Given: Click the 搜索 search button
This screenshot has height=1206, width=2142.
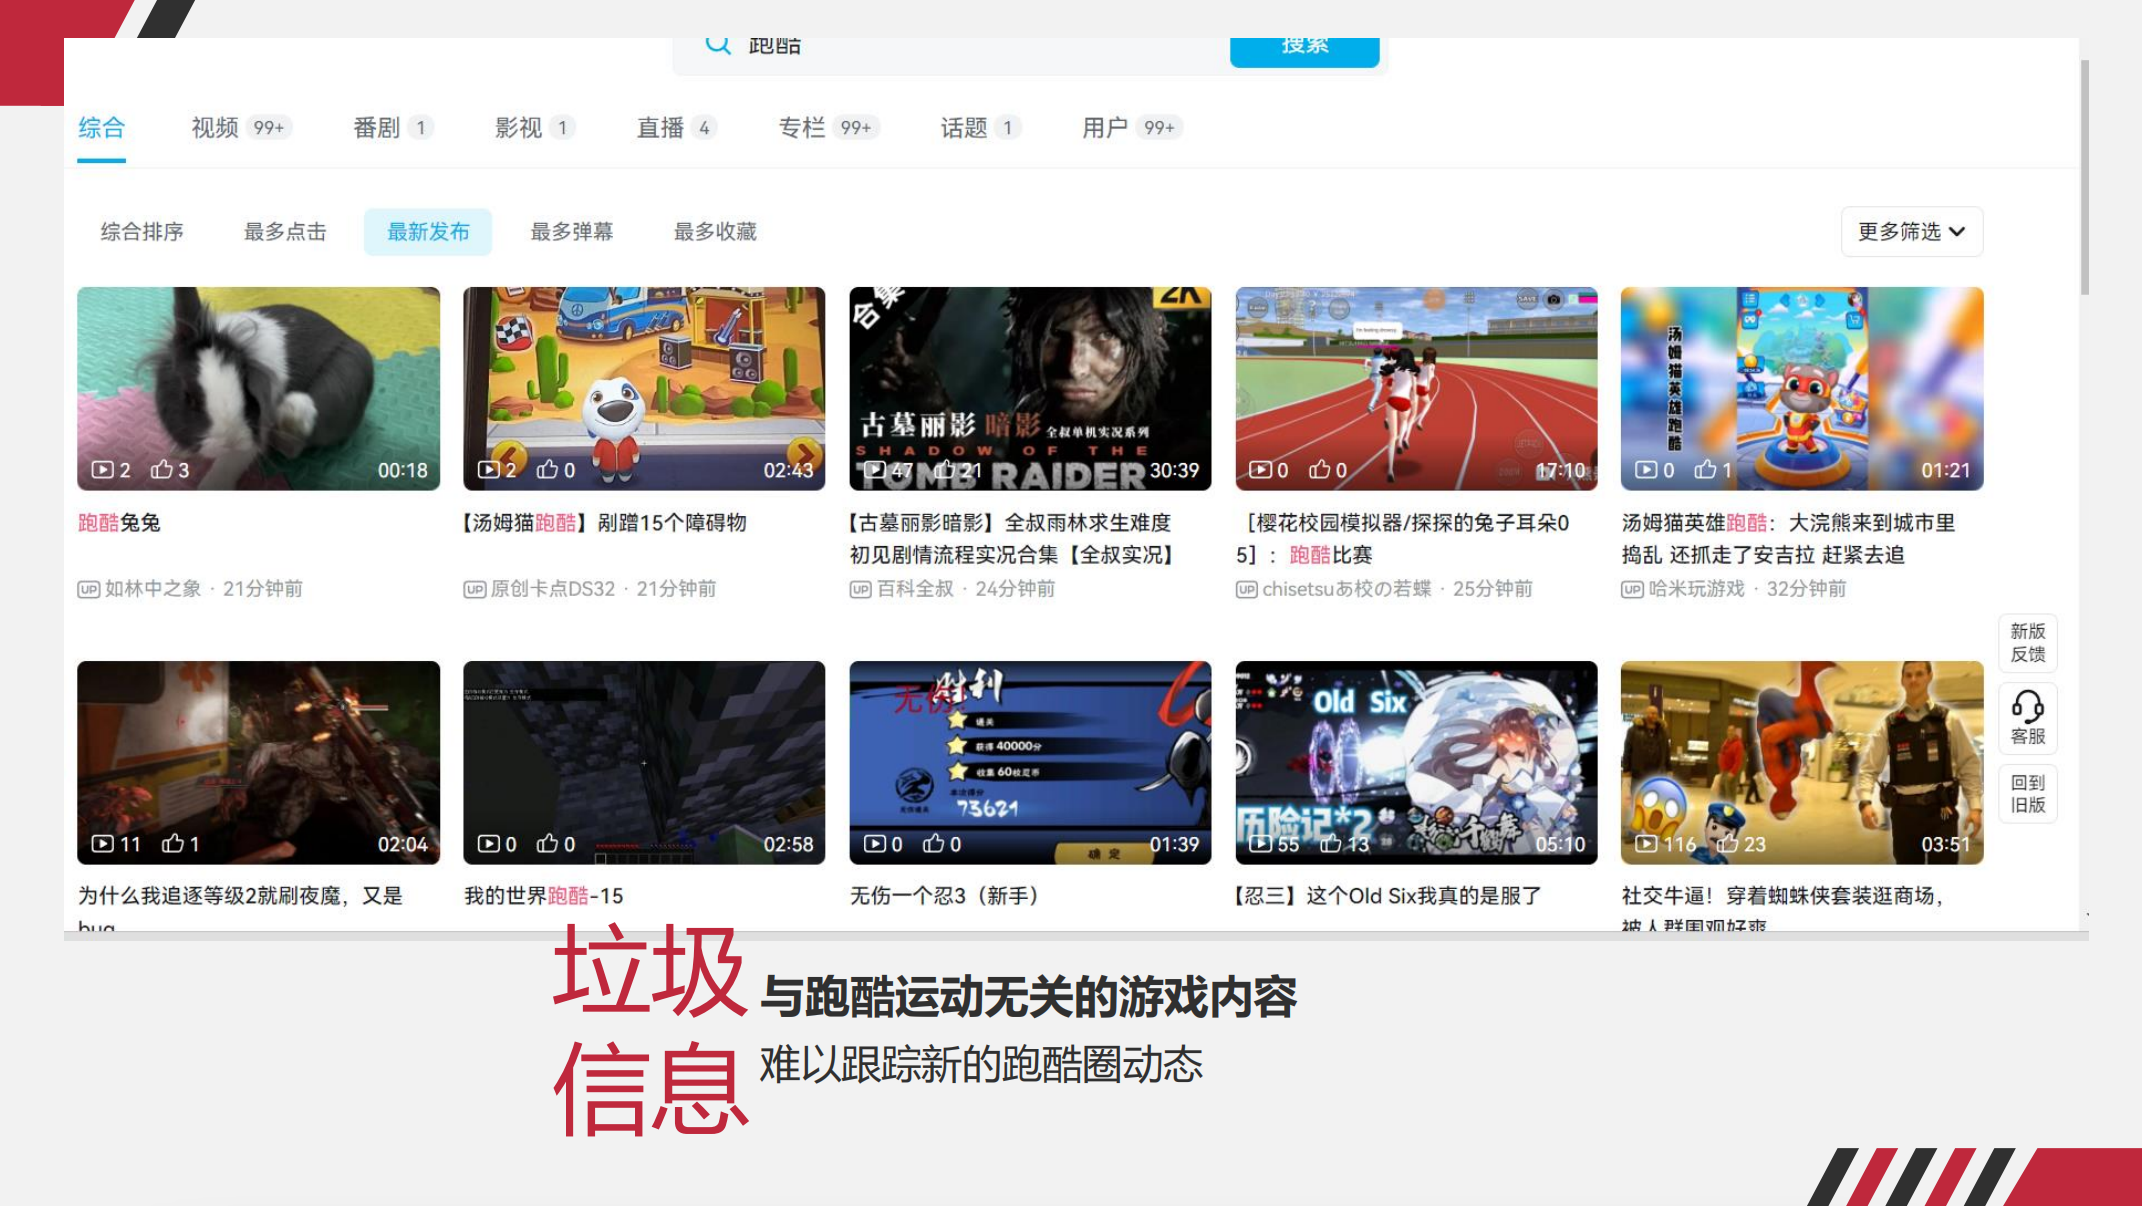Looking at the screenshot, I should coord(1302,44).
